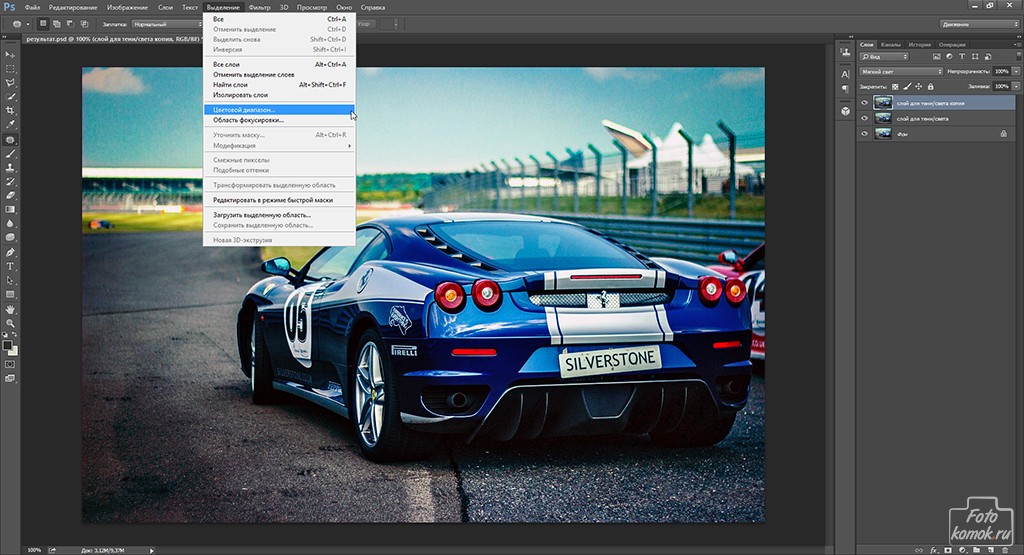Open workspace switcher Движение dropdown

tap(979, 24)
